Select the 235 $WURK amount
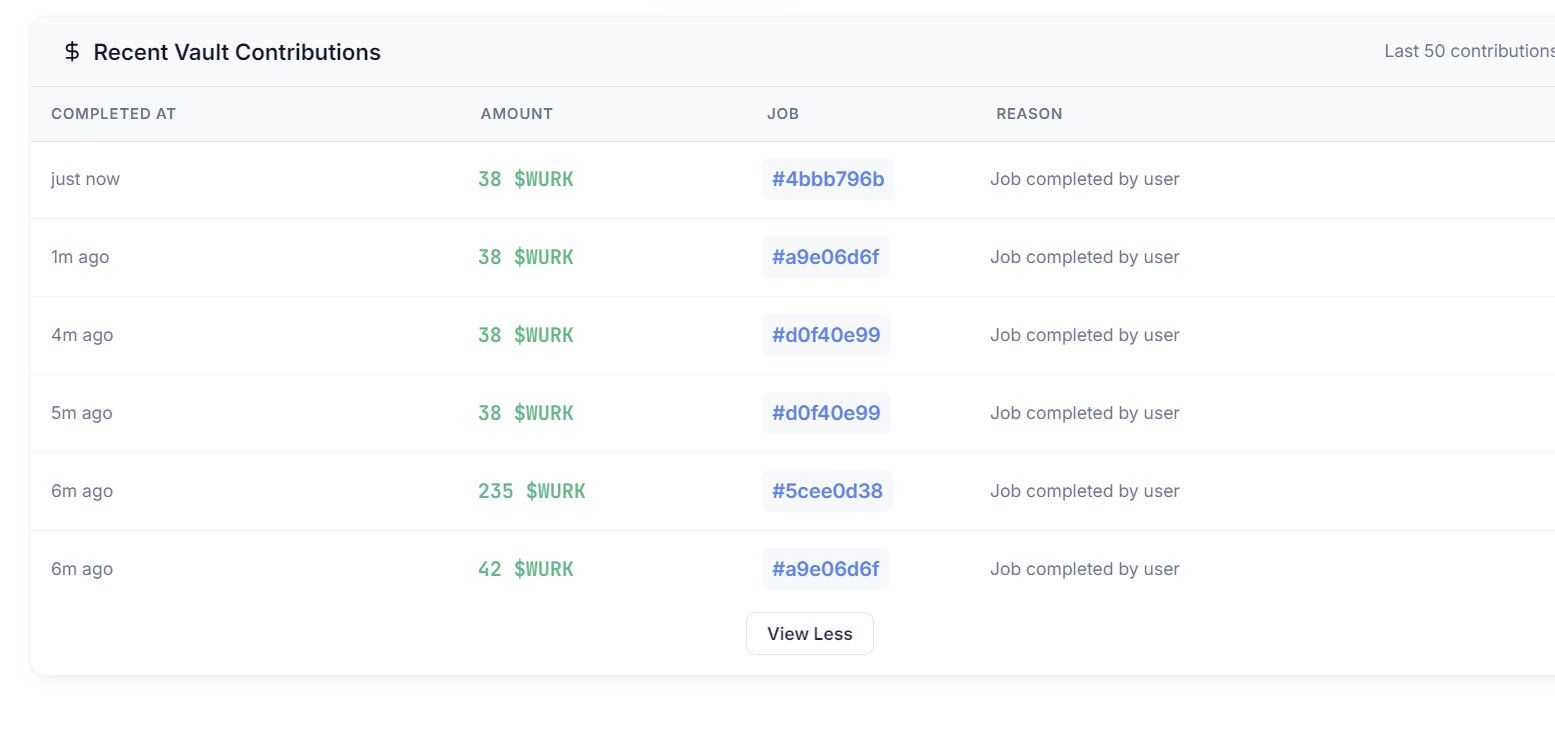This screenshot has height=745, width=1555. point(532,491)
